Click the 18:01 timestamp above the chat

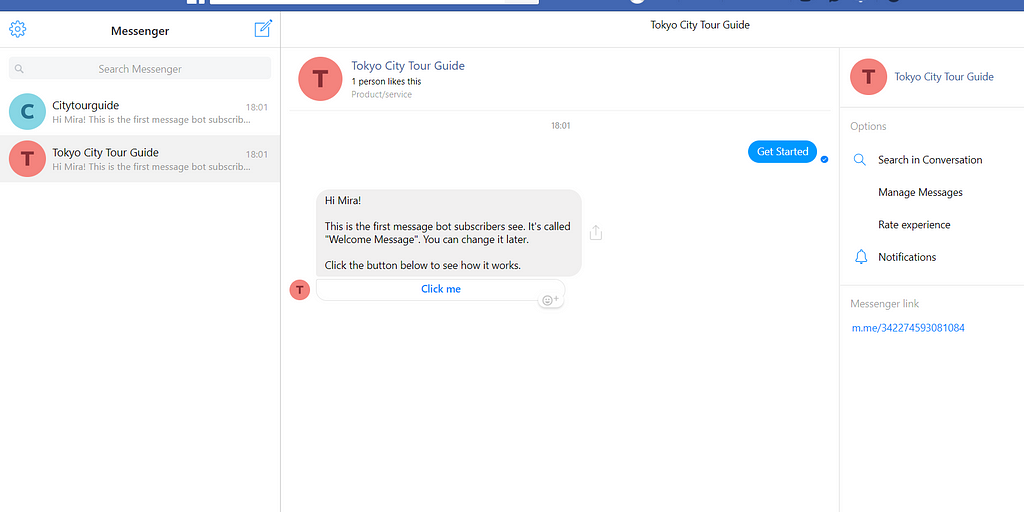click(x=560, y=125)
